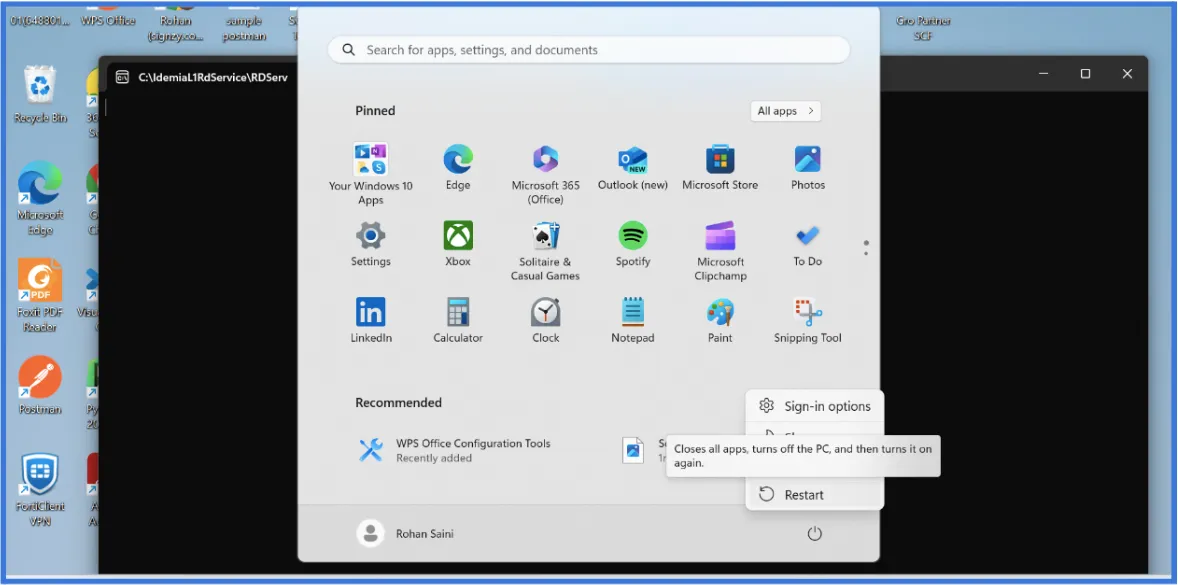This screenshot has height=585, width=1178.
Task: Launch Xbox pinned app
Action: click(x=458, y=244)
